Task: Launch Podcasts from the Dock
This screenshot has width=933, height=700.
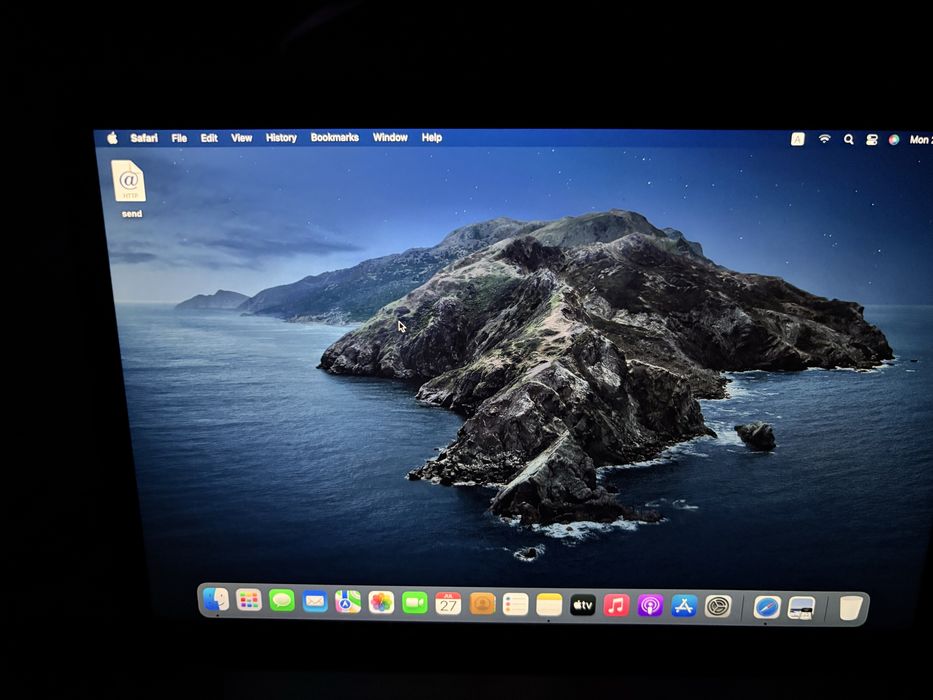Action: [650, 607]
